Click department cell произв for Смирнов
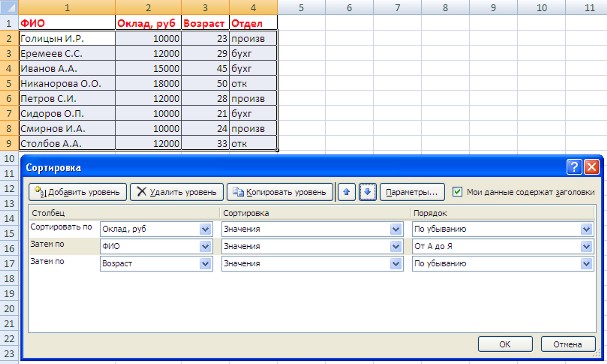 (x=253, y=128)
